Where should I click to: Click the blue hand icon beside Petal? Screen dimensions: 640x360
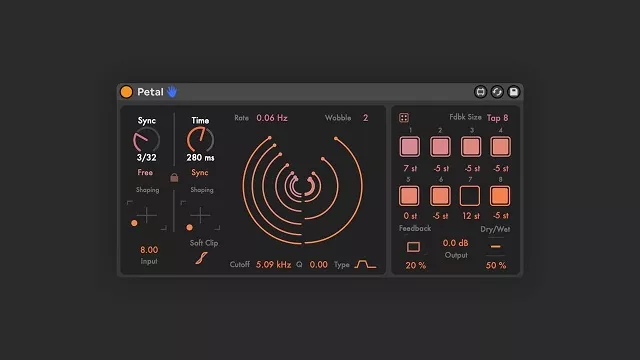172,91
